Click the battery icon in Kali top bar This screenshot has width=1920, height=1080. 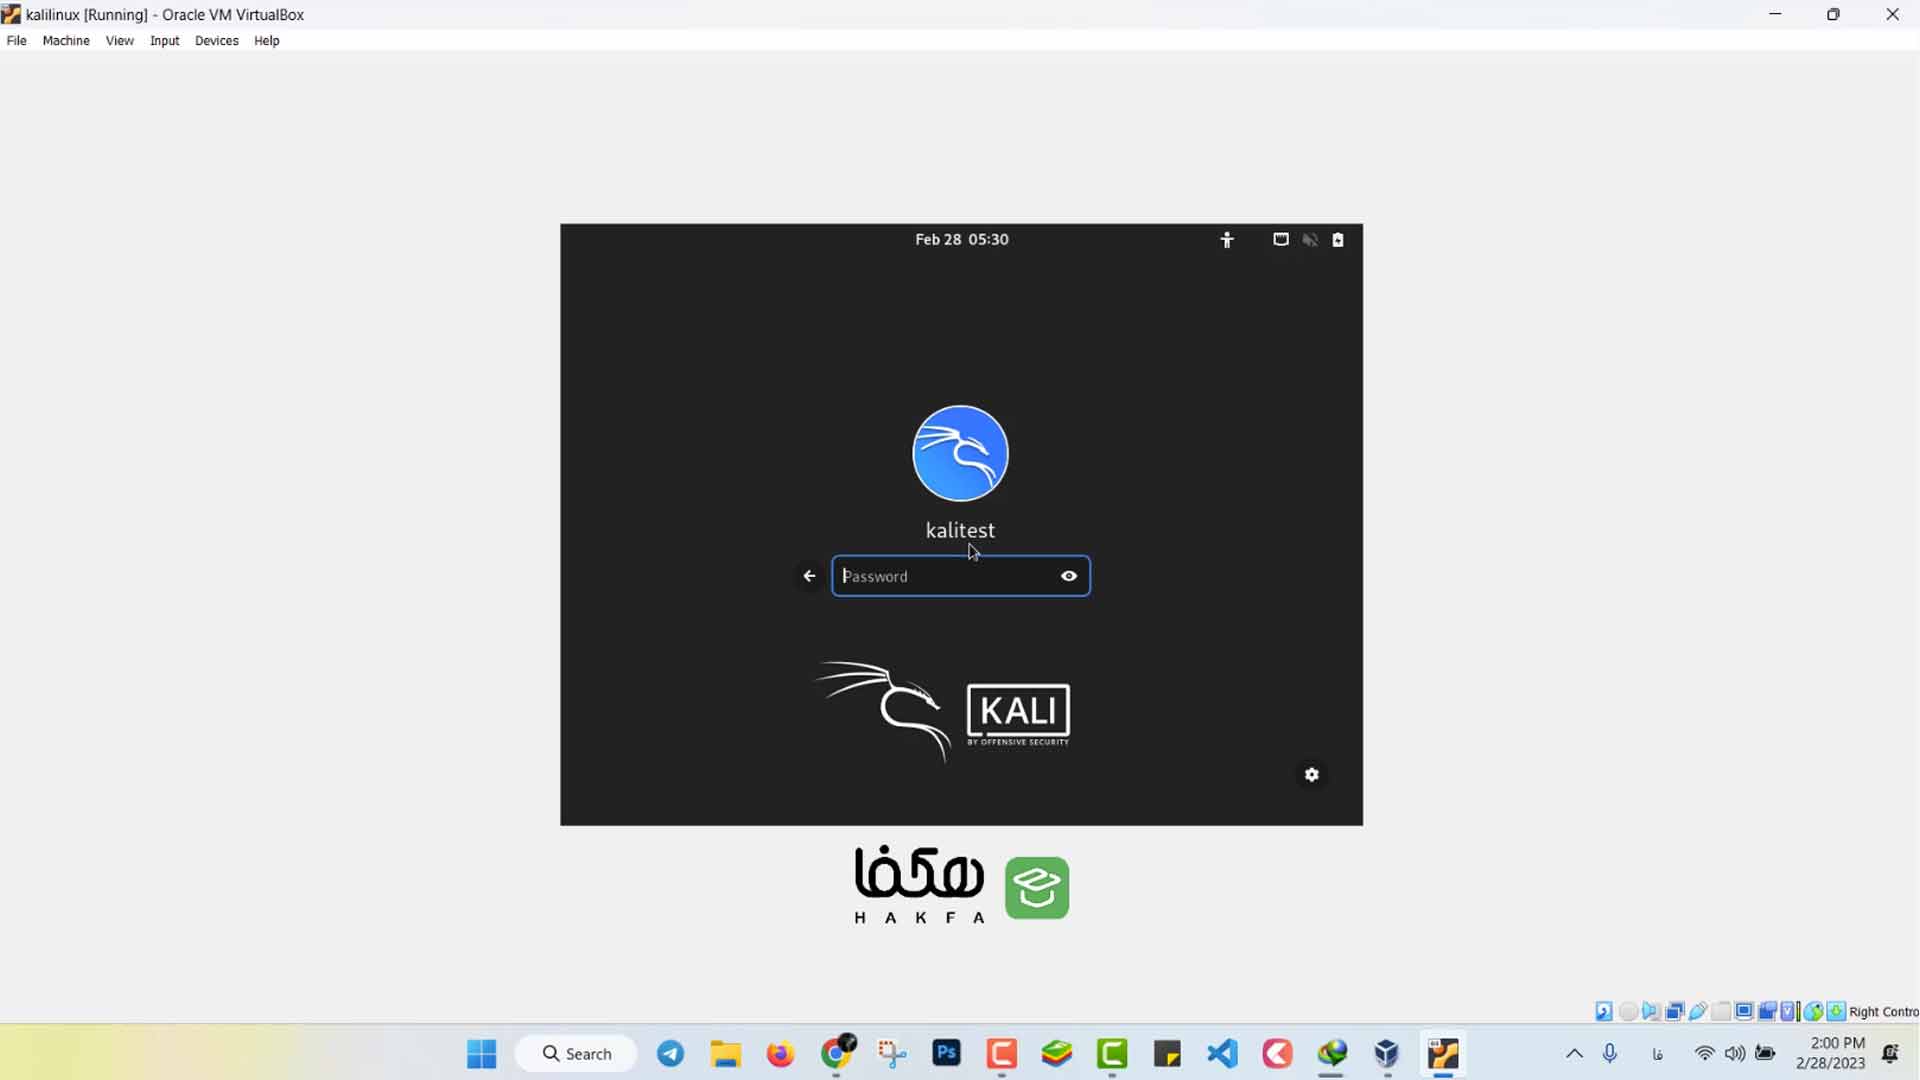click(x=1338, y=240)
